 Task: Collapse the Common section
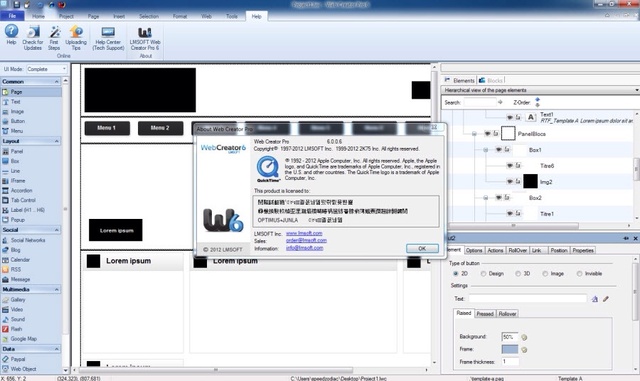coord(56,82)
